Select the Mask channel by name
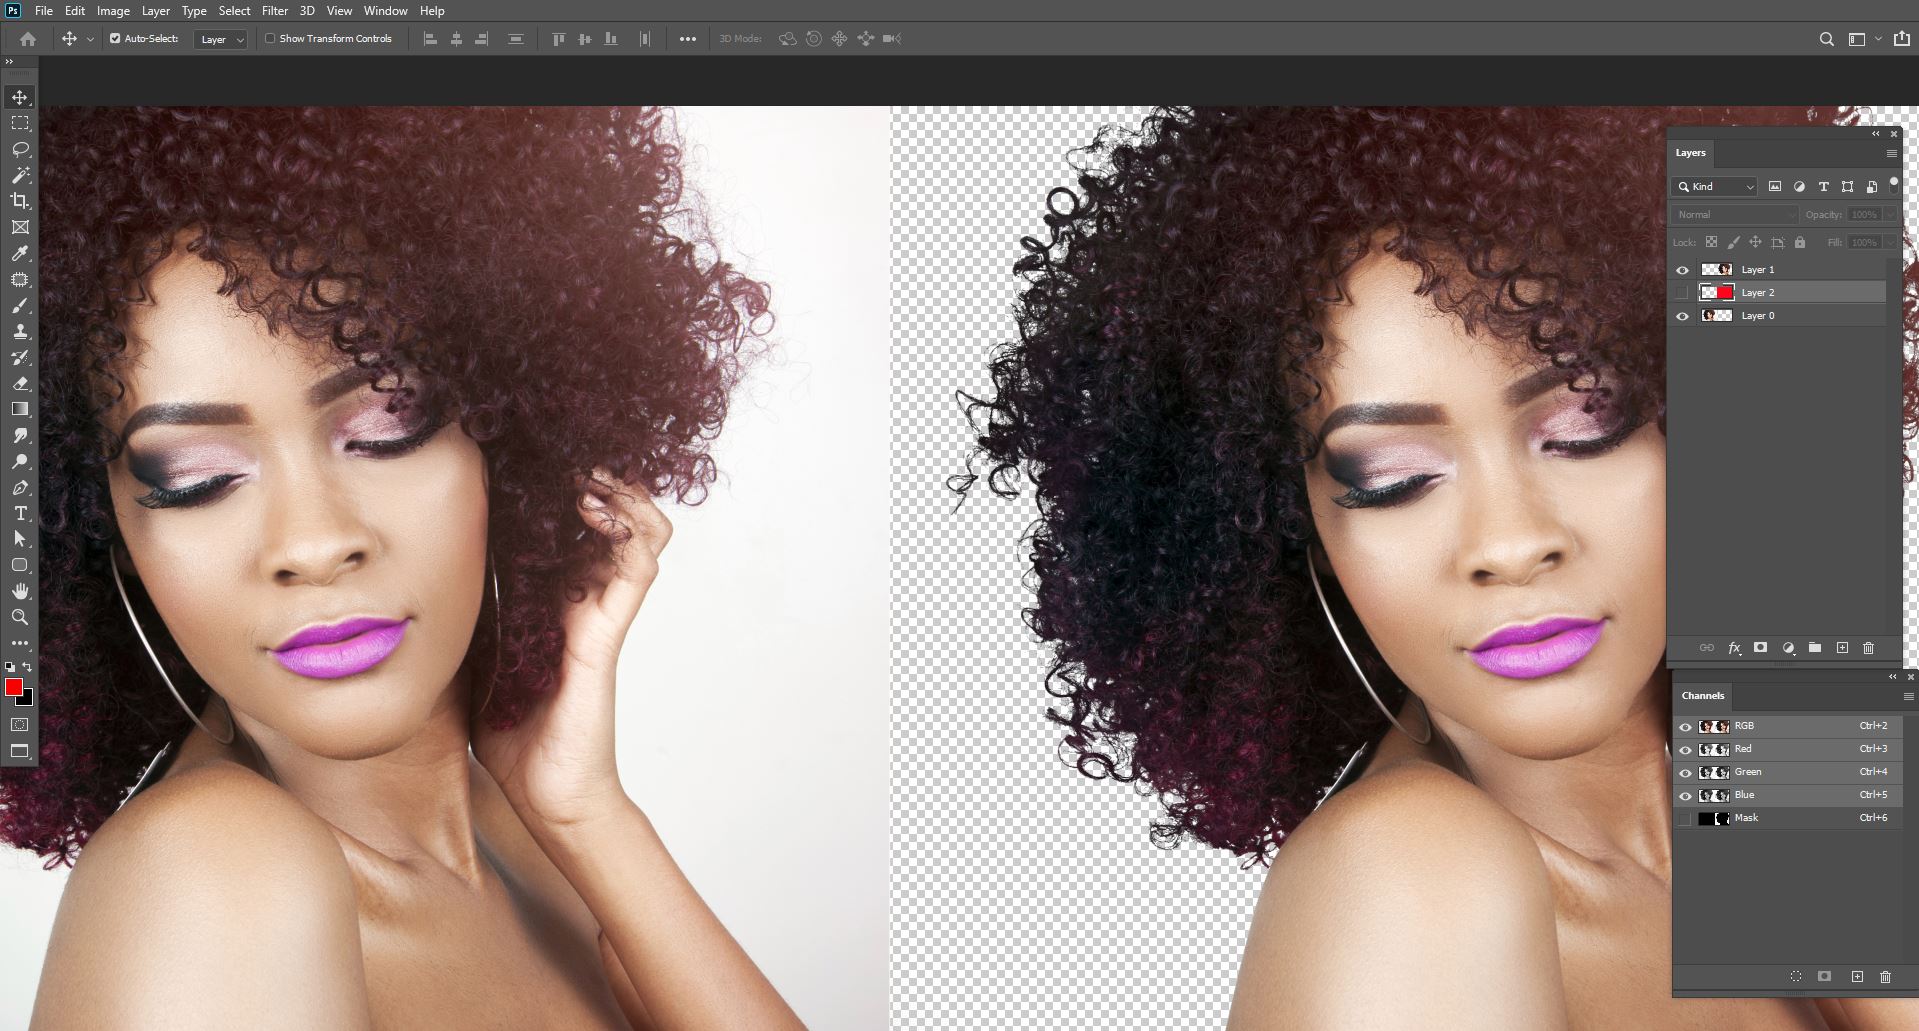 pos(1746,818)
